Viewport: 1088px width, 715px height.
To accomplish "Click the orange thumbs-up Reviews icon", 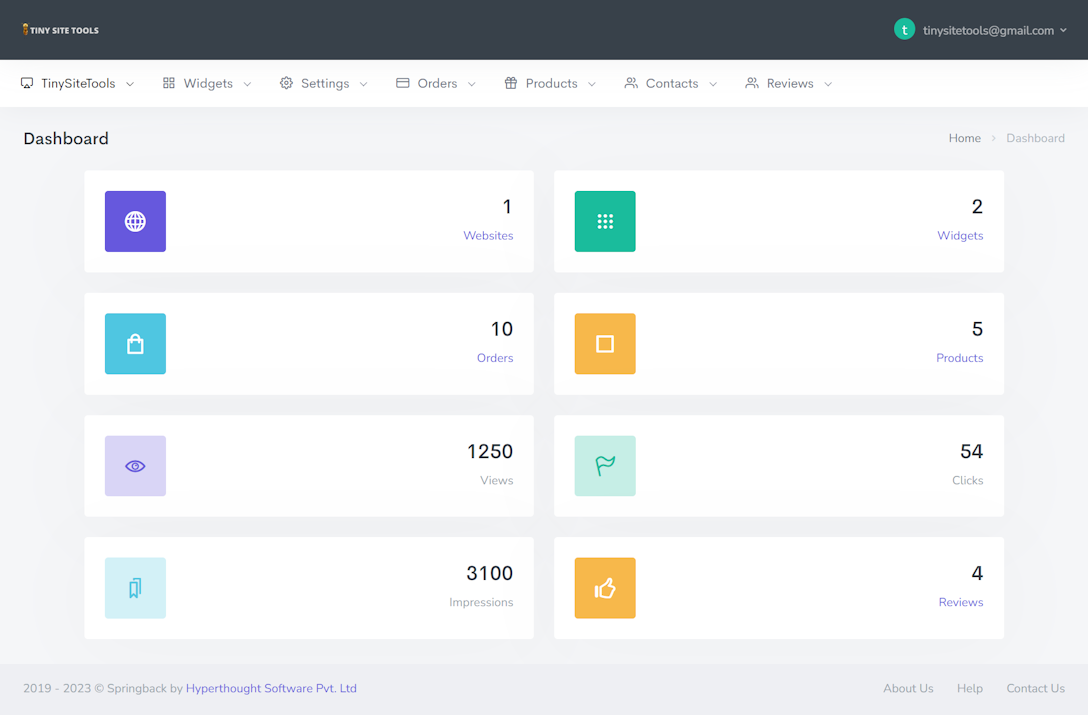I will pos(605,588).
